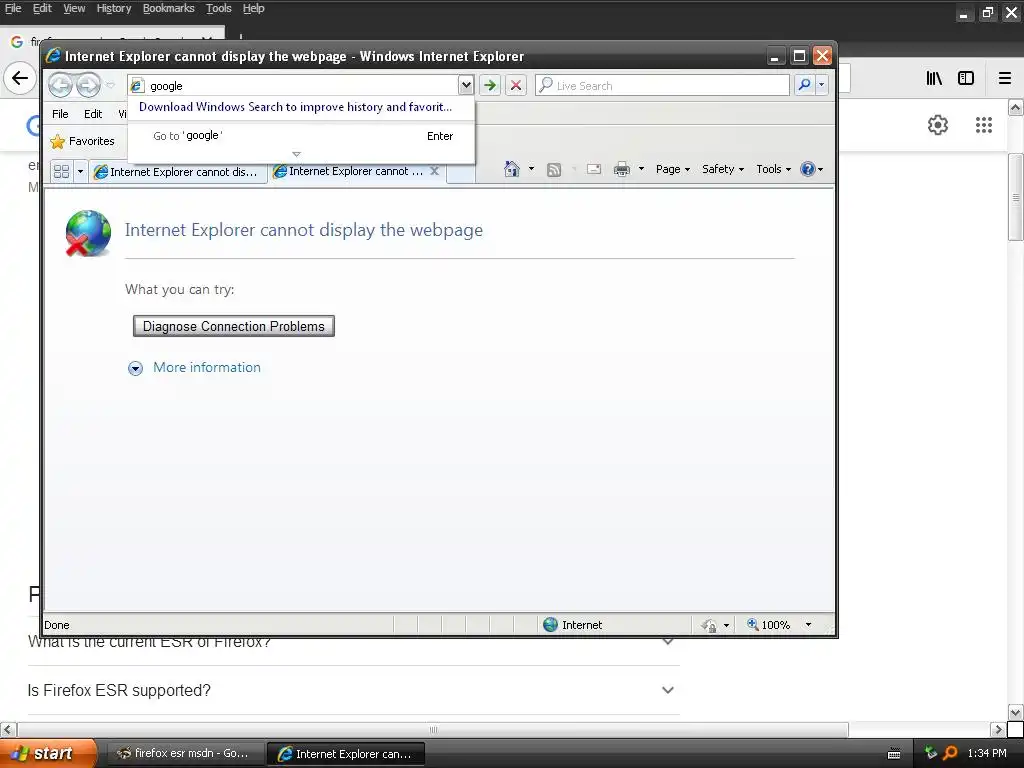This screenshot has height=768, width=1024.
Task: Open the Page menu
Action: pos(673,169)
